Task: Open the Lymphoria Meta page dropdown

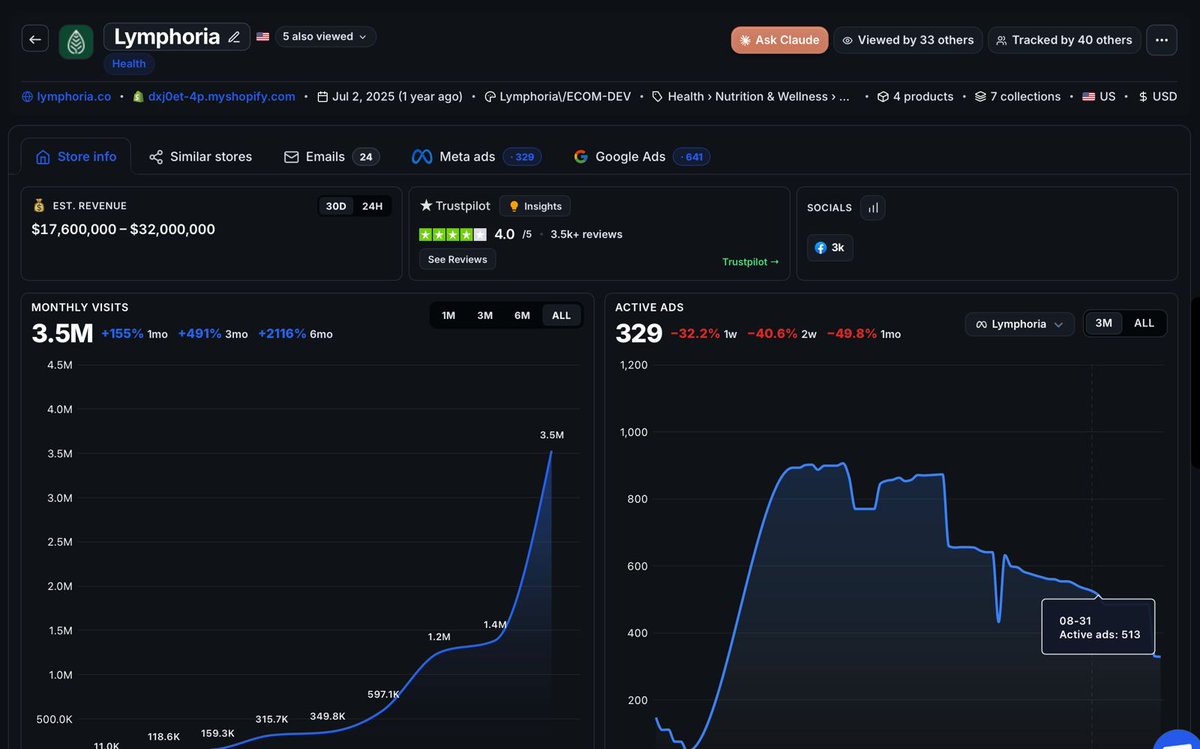Action: pos(1019,324)
